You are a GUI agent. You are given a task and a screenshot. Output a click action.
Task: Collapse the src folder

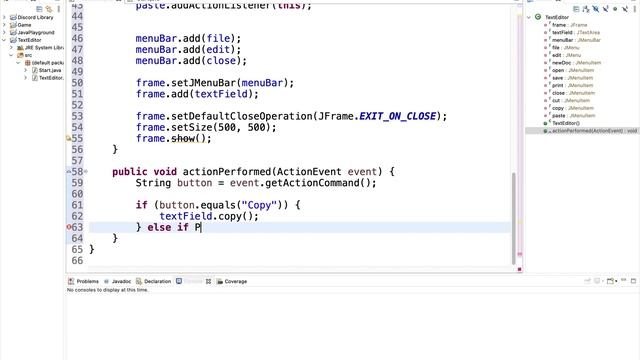point(11,55)
